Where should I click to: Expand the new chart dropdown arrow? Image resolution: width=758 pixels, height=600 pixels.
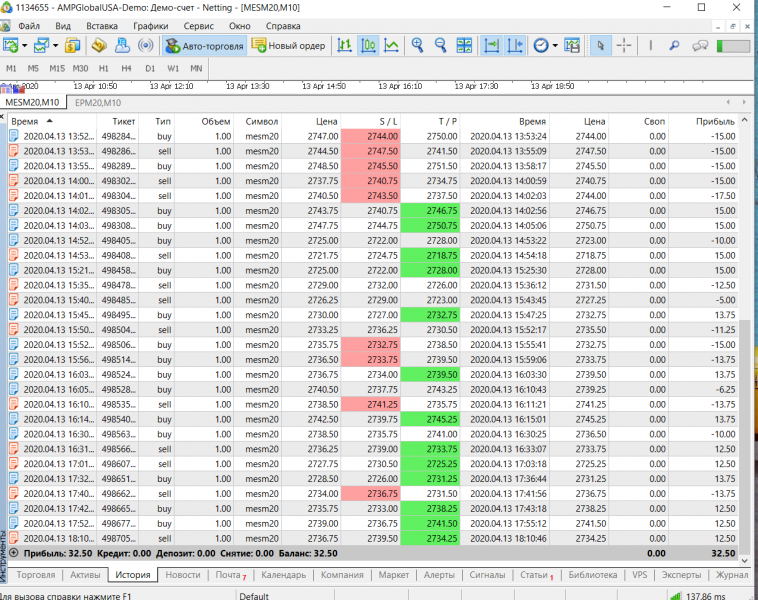24,45
